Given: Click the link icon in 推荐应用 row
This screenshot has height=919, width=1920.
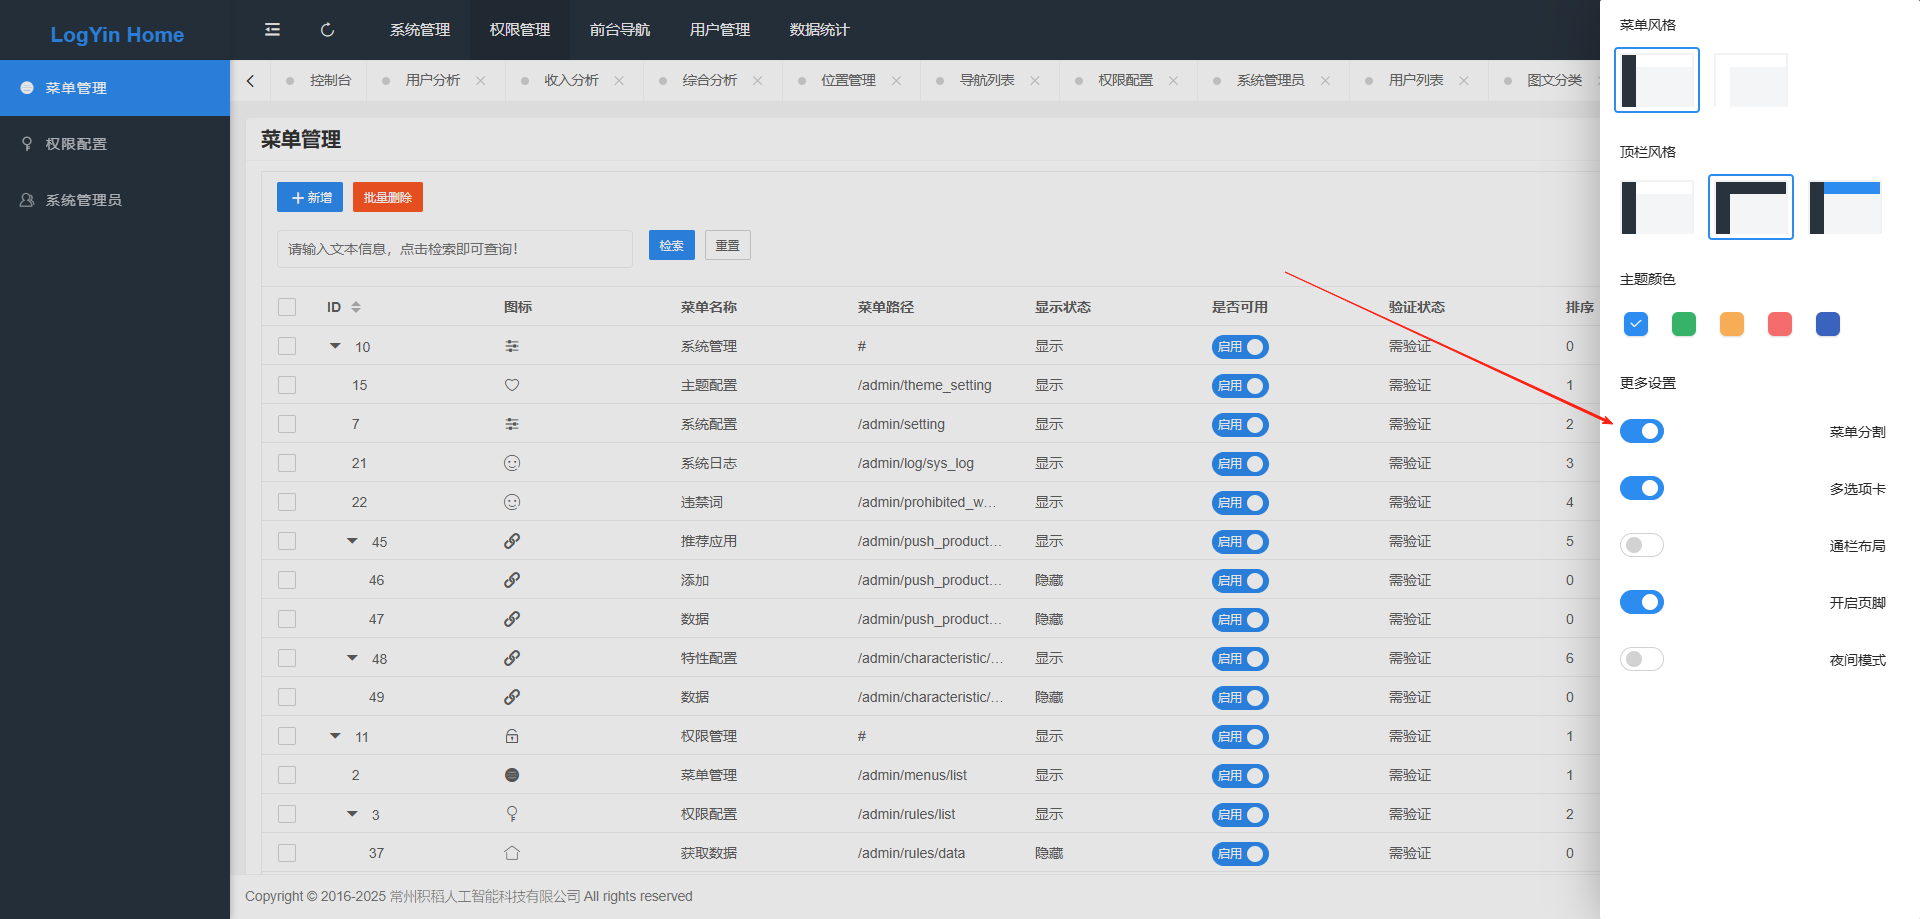Looking at the screenshot, I should tap(512, 541).
